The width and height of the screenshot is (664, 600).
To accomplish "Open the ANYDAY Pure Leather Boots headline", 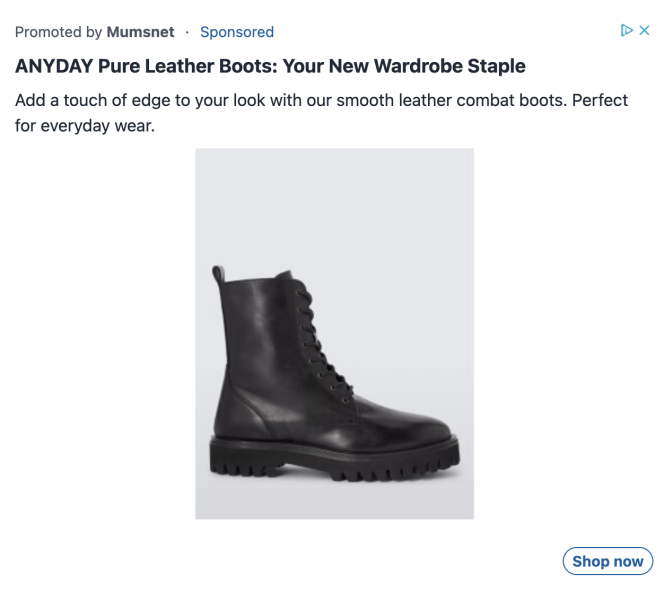I will click(270, 67).
